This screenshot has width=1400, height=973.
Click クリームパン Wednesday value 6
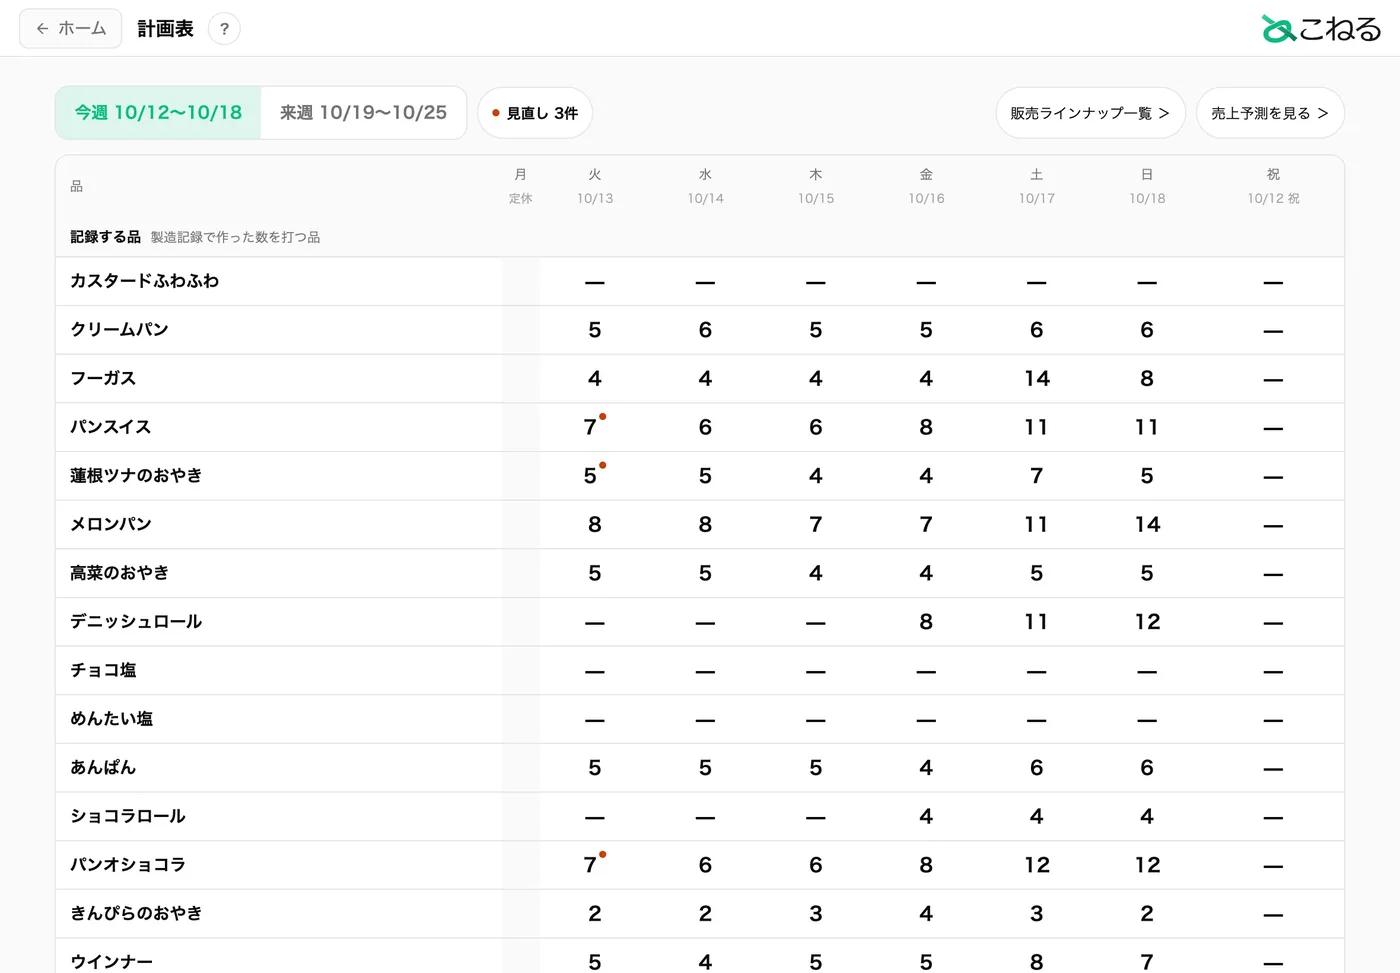pyautogui.click(x=705, y=330)
